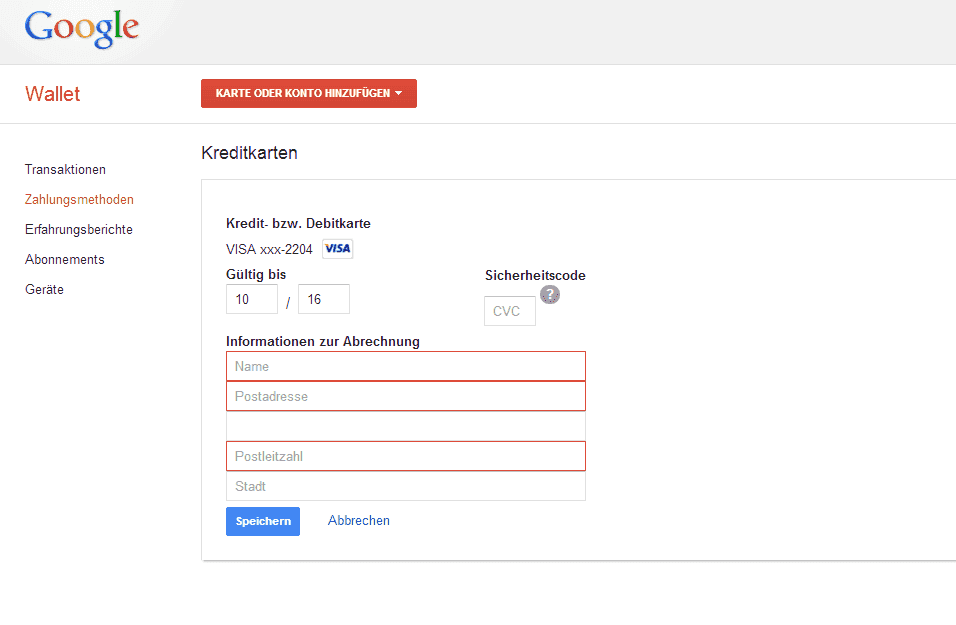This screenshot has height=625, width=956.
Task: Go to Erfahrungsberichte section
Action: pyautogui.click(x=79, y=229)
